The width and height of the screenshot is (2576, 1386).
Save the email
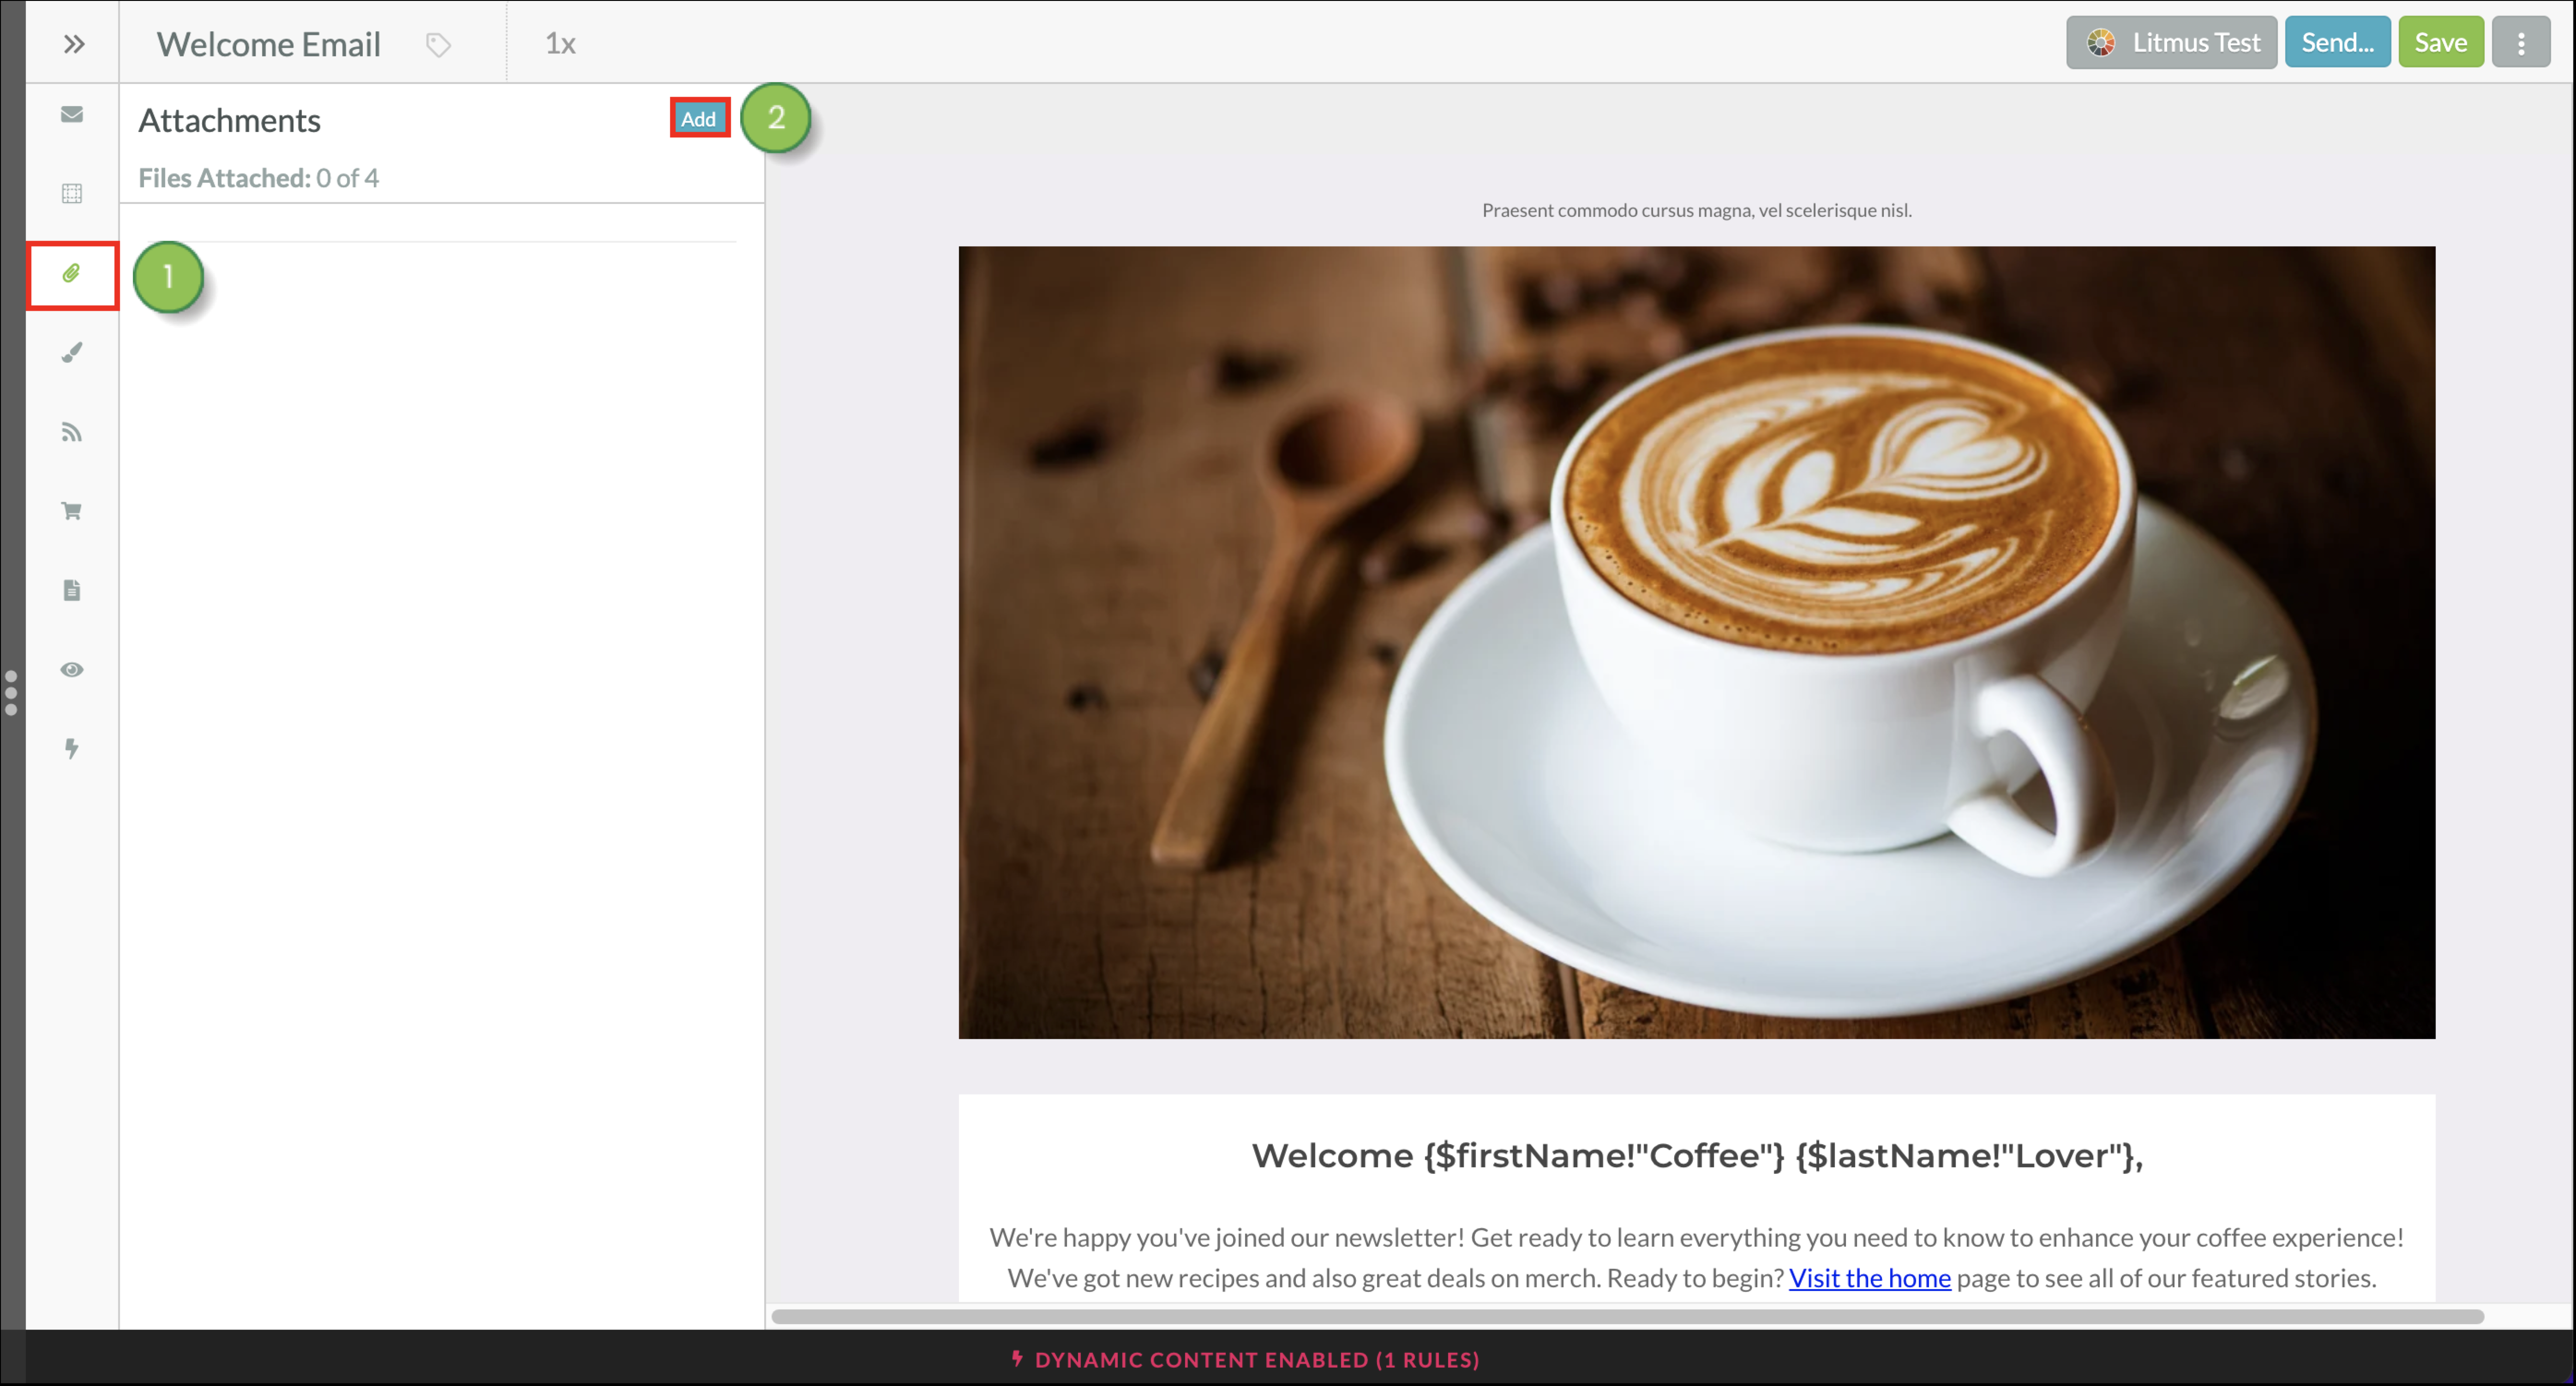tap(2440, 42)
